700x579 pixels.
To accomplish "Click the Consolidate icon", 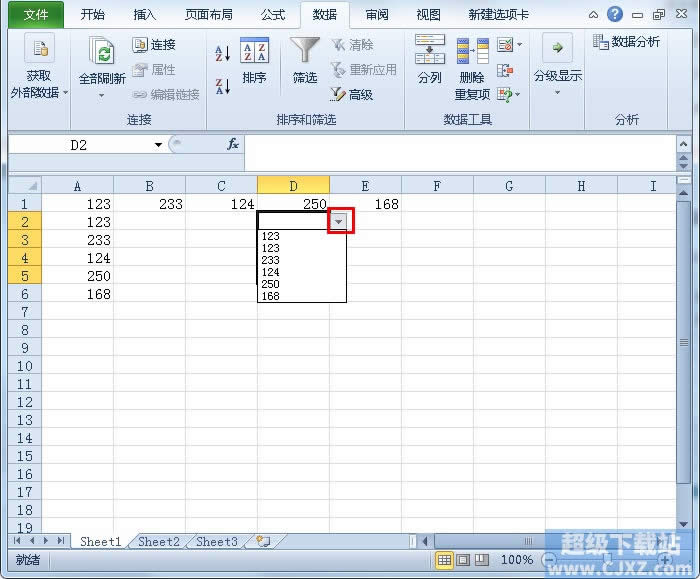I will pos(505,70).
